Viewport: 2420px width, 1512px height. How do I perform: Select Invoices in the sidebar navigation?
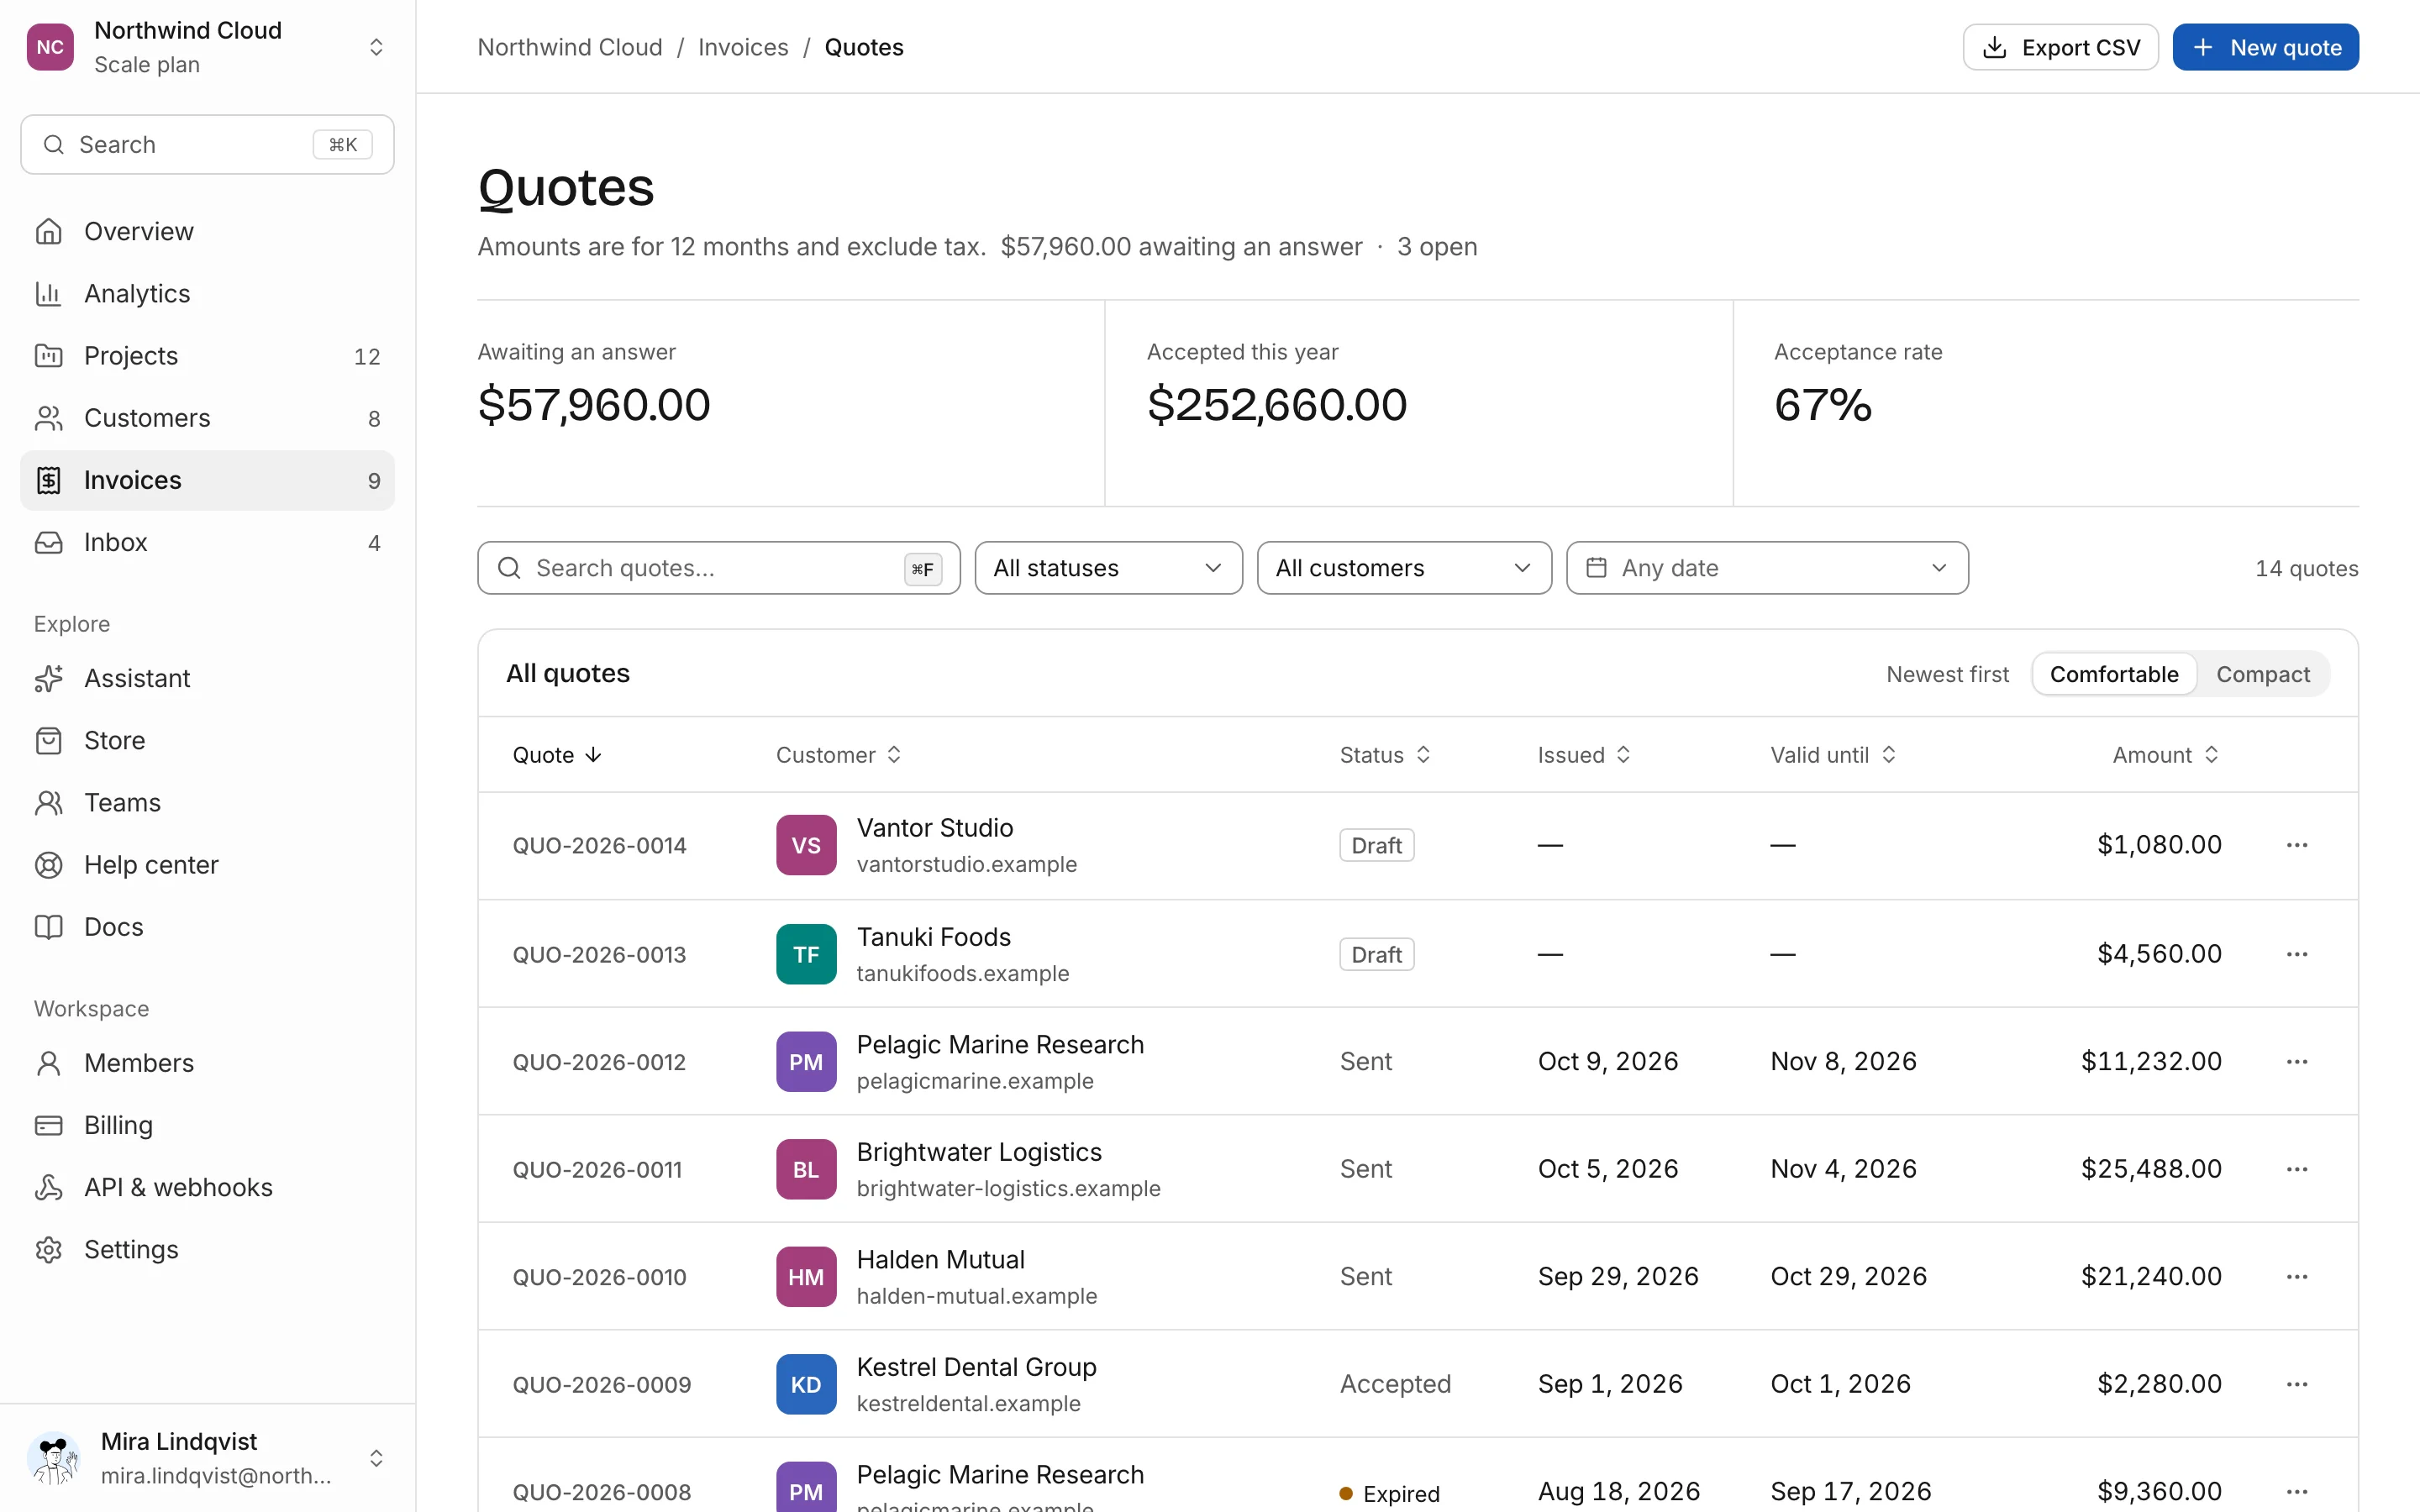(207, 480)
